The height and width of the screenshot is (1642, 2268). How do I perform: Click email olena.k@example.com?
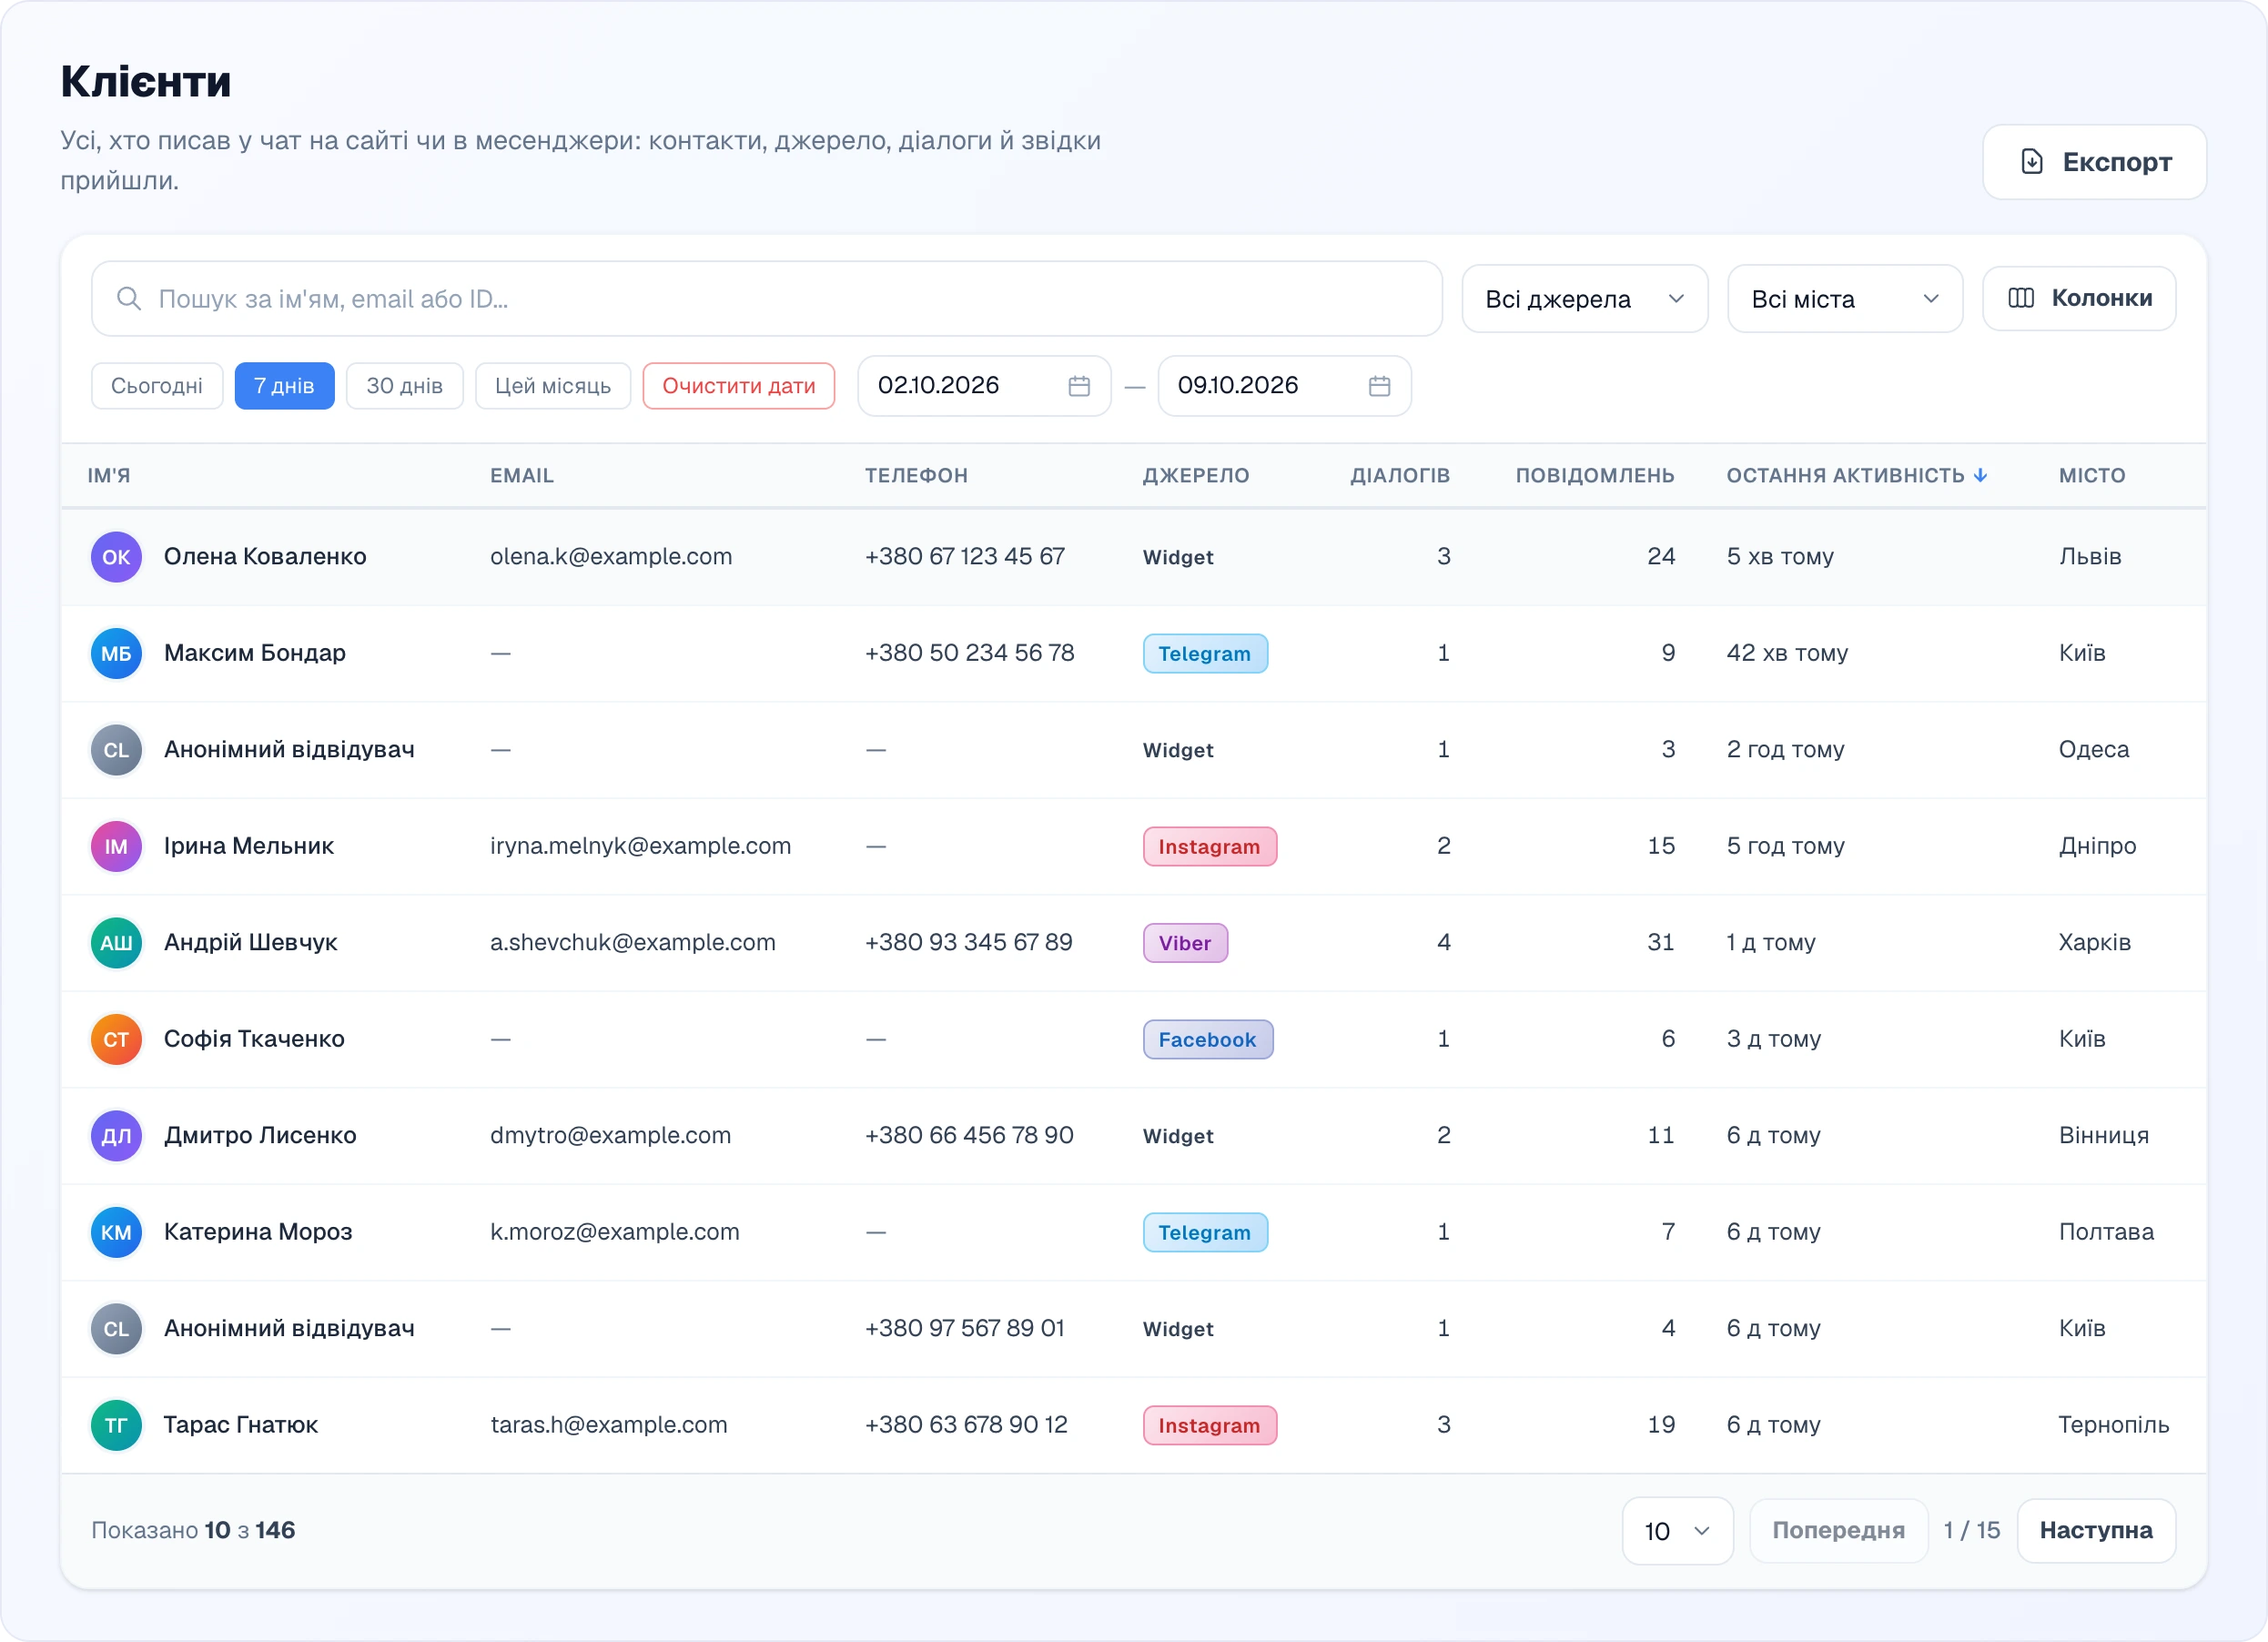click(x=611, y=557)
